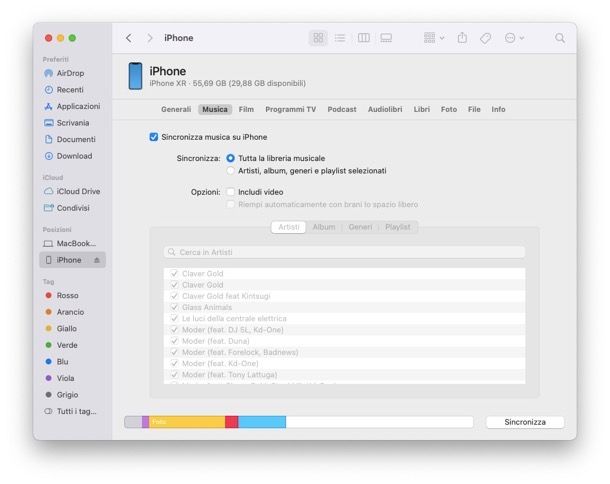Viewport: 610px width, 484px height.
Task: Eject the iPhone with the eject icon
Action: (x=97, y=260)
